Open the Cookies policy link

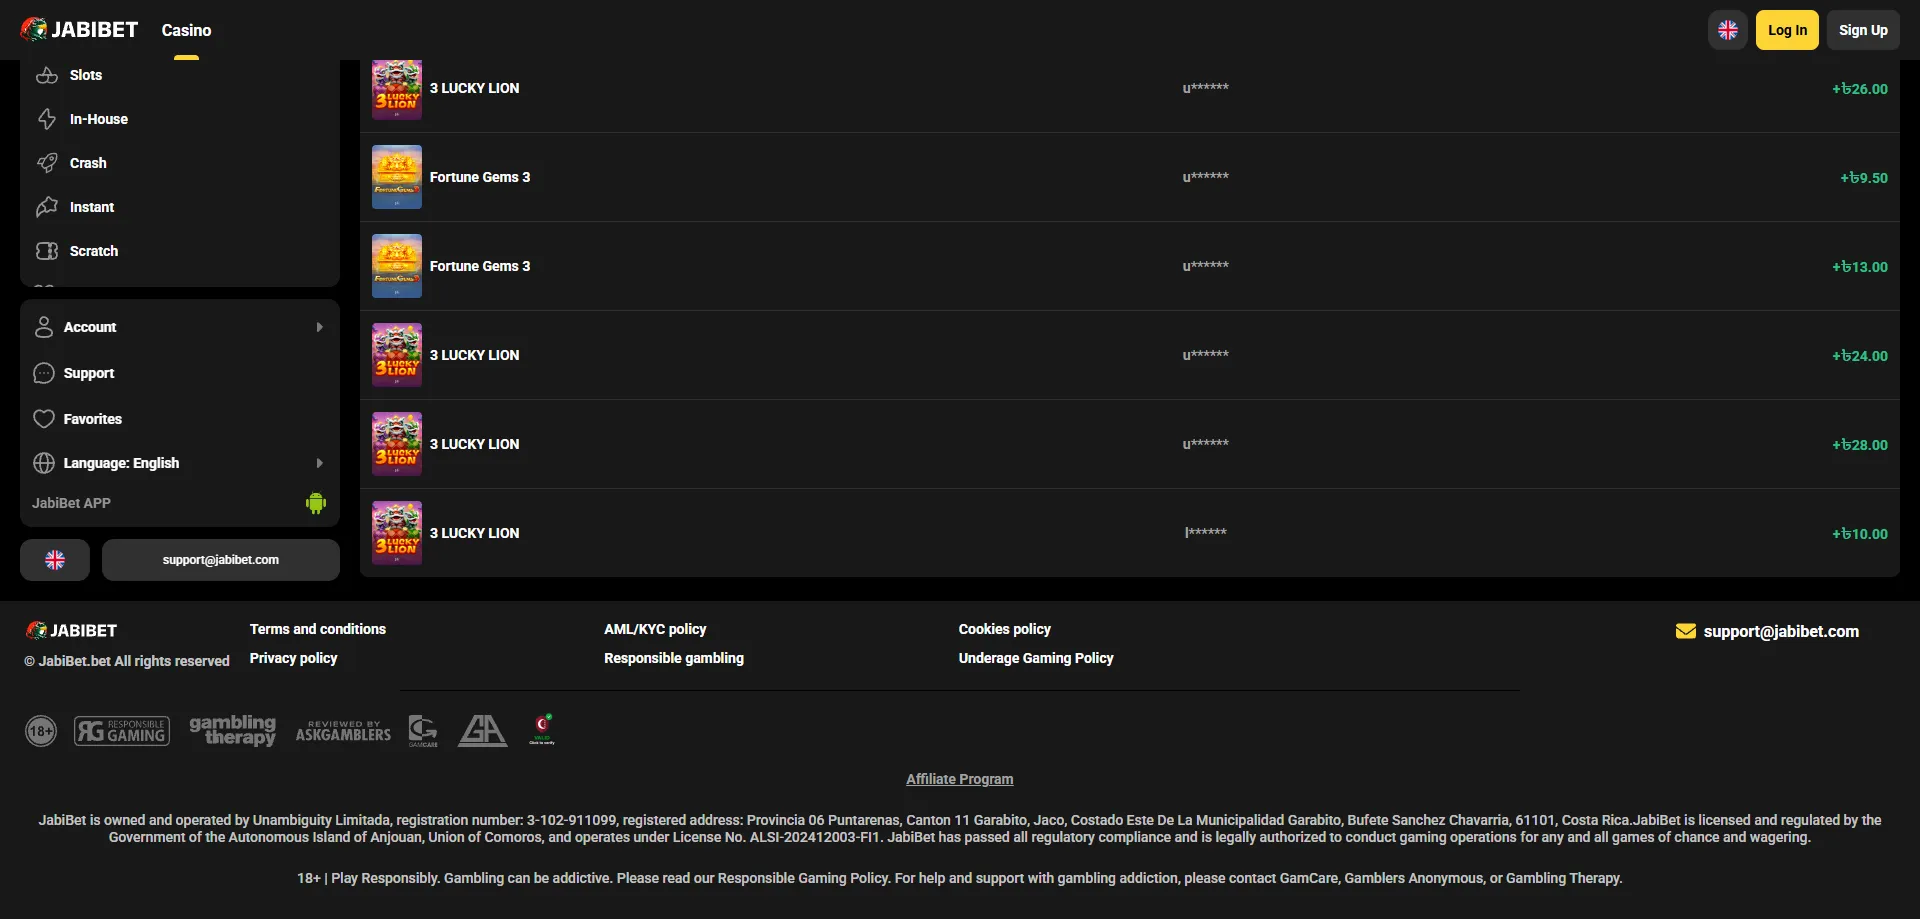pyautogui.click(x=1005, y=629)
